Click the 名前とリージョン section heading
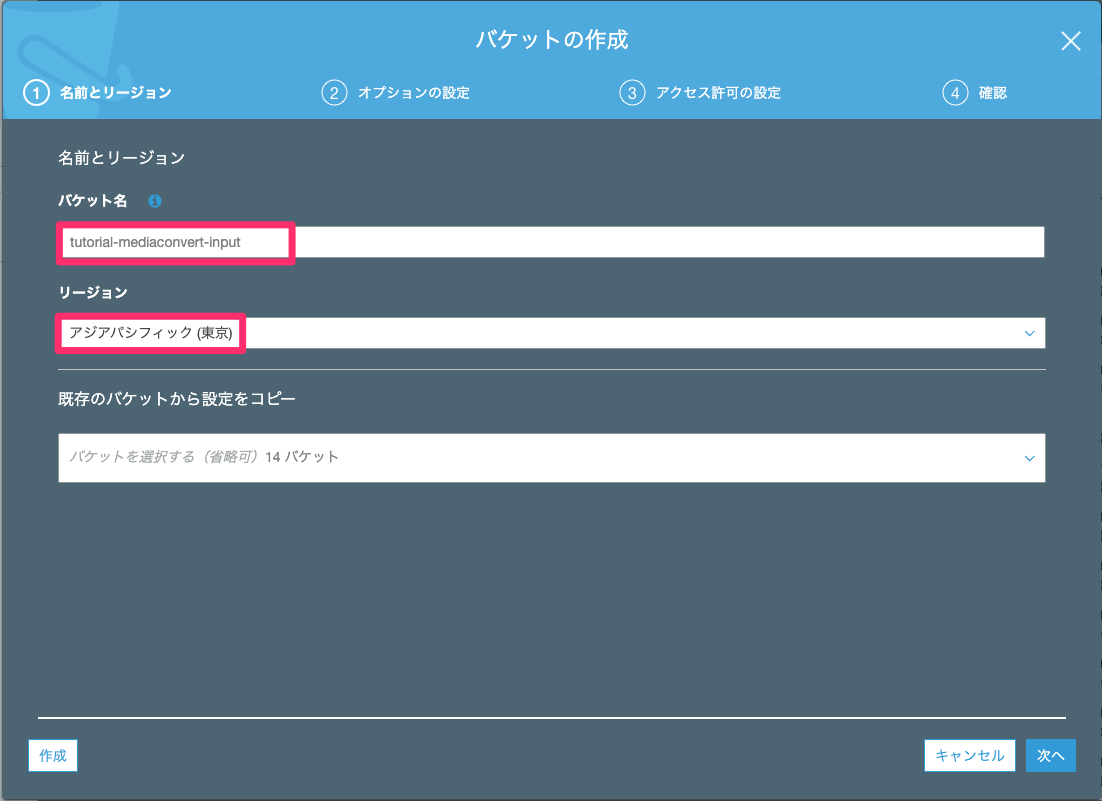1102x801 pixels. point(122,158)
